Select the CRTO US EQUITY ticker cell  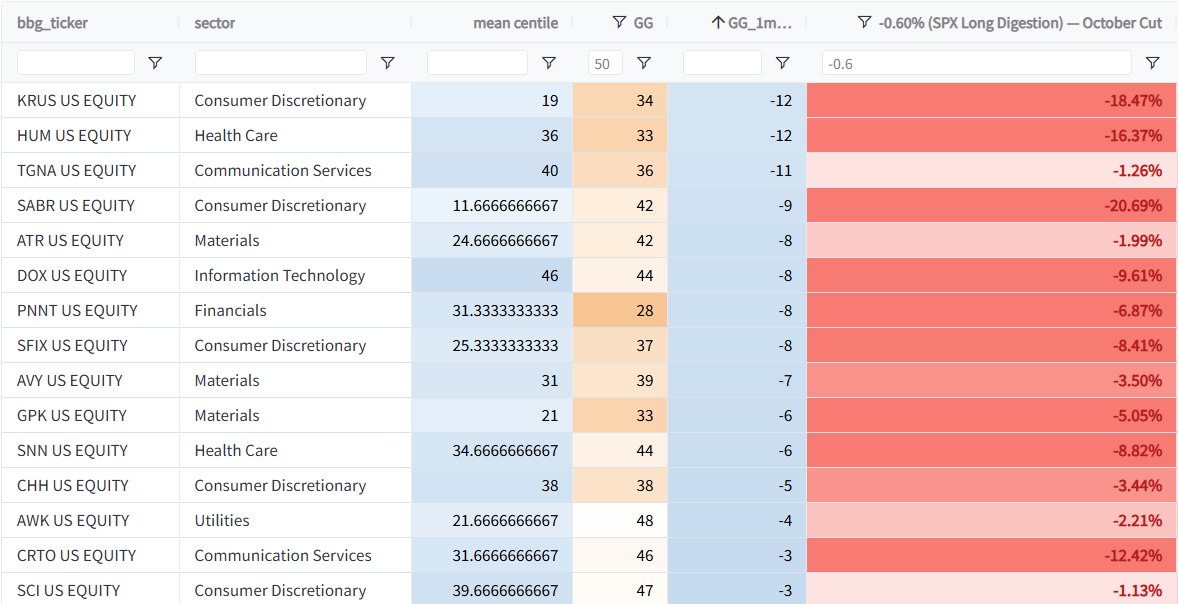(x=90, y=555)
